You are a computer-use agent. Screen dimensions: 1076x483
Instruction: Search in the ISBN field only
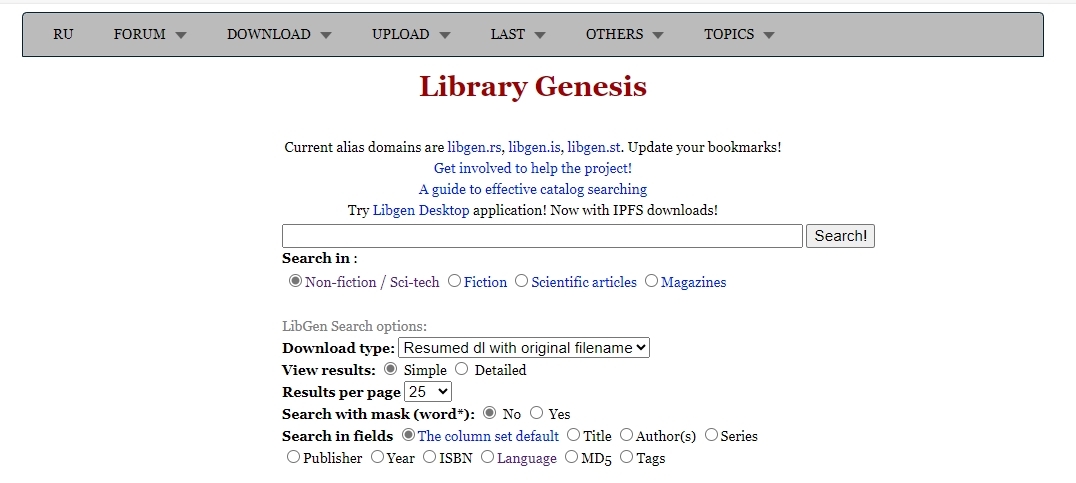coord(429,457)
